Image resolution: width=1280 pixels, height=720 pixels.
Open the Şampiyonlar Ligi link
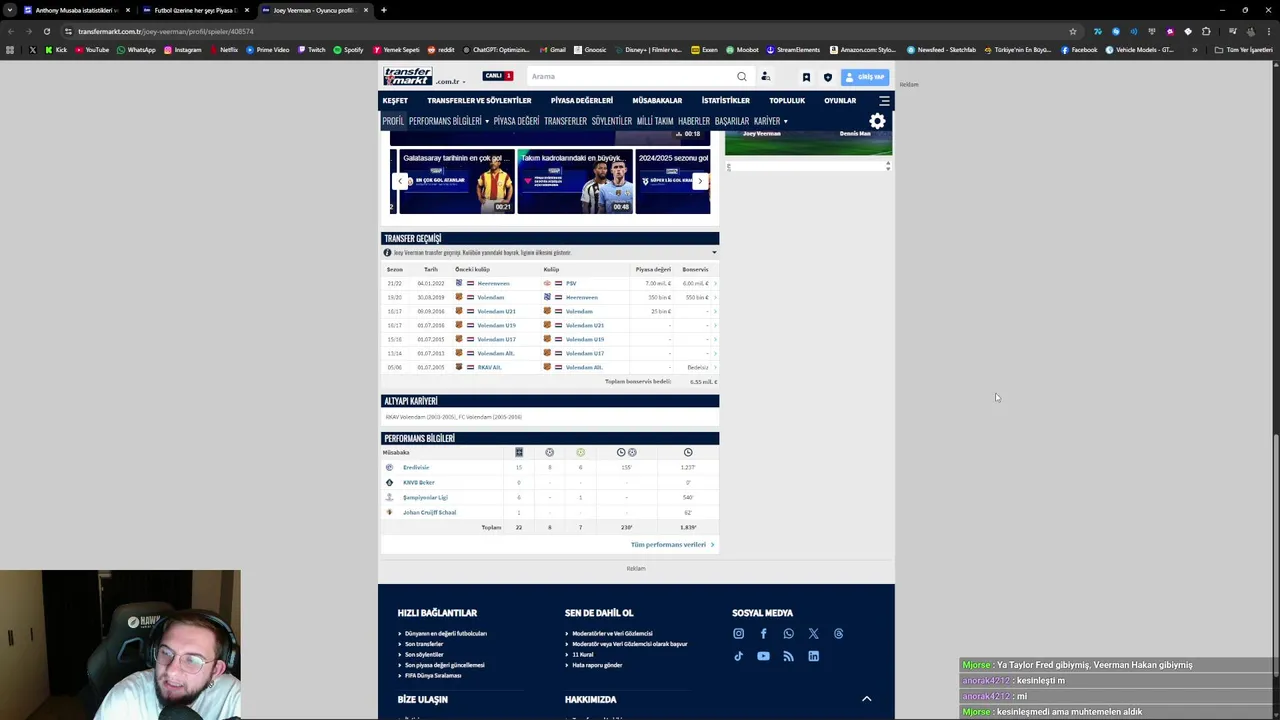425,497
